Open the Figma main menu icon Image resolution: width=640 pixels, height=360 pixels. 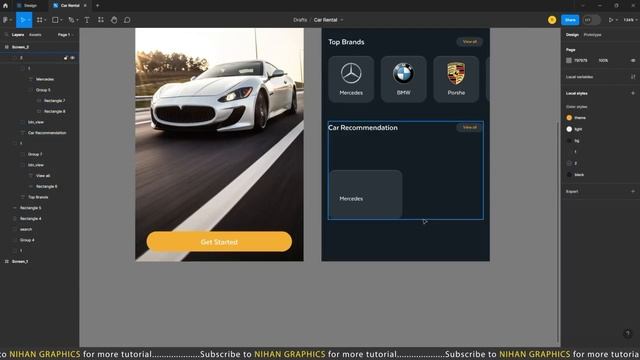[6, 20]
